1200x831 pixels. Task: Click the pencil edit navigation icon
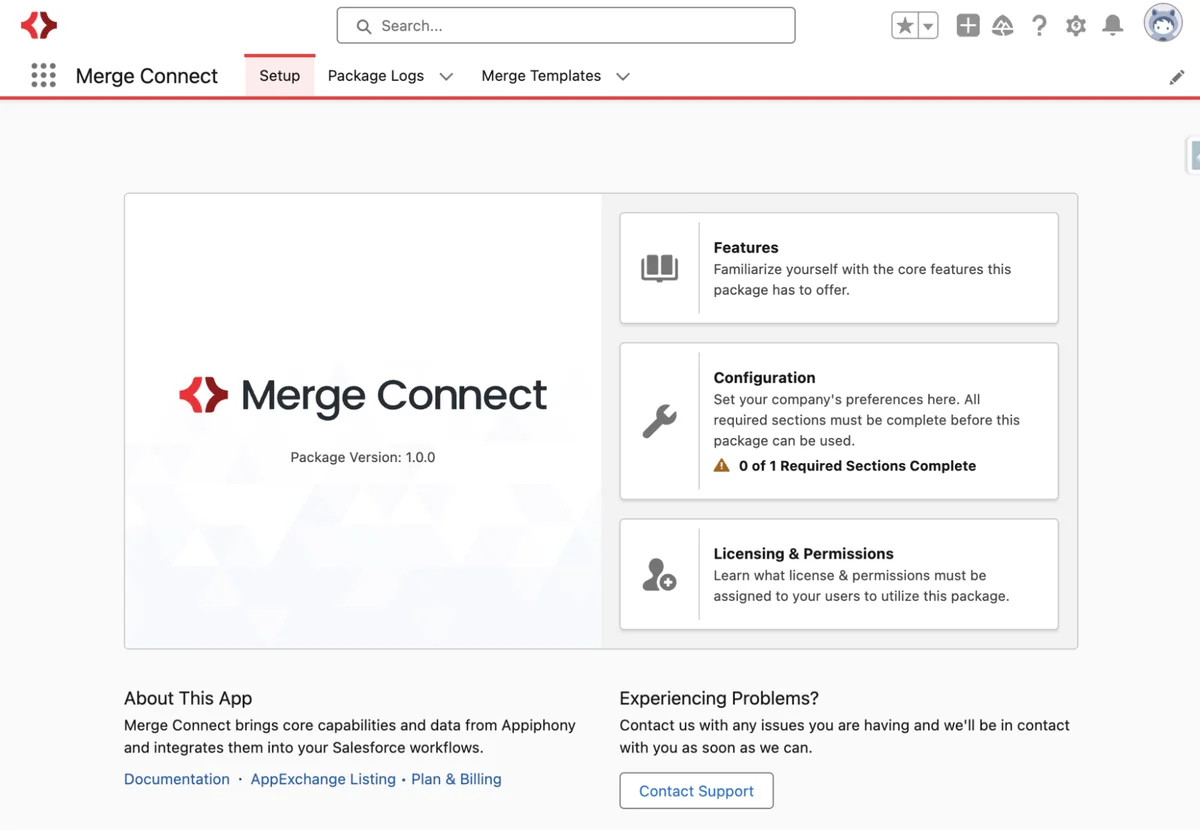pos(1177,77)
